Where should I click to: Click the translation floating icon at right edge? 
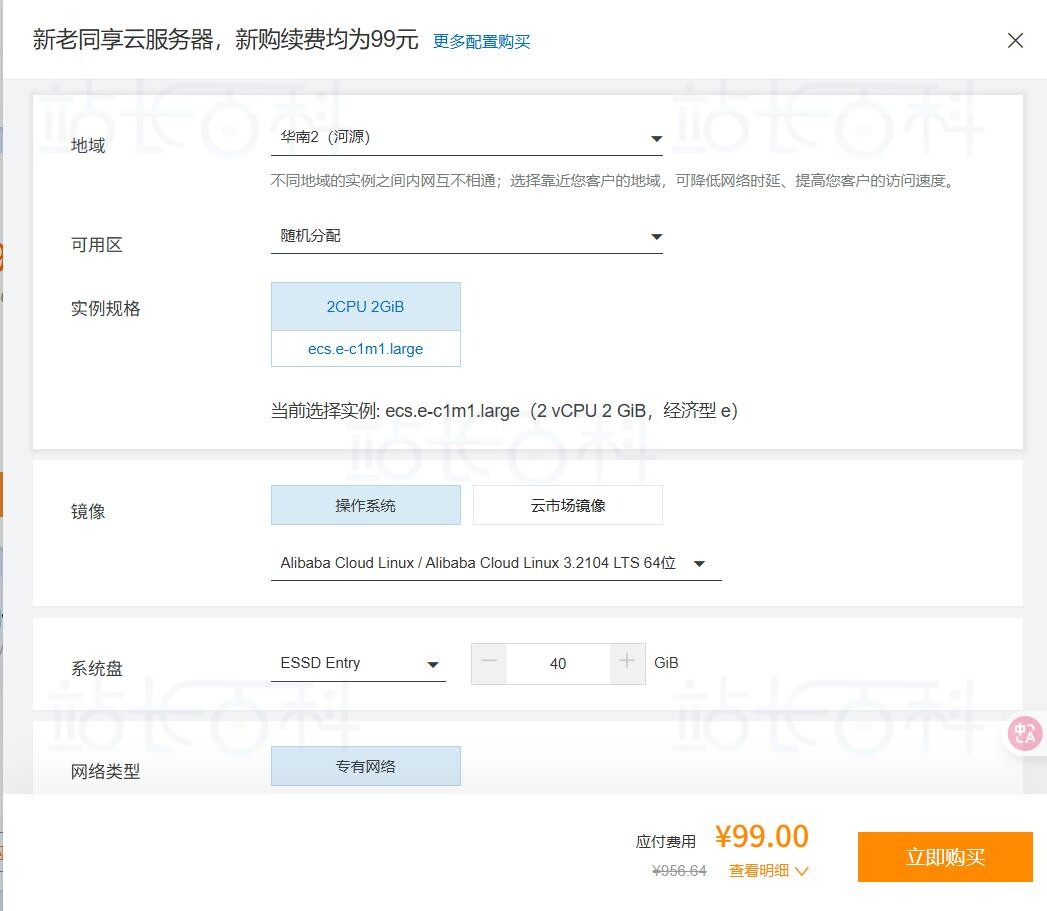click(1025, 733)
